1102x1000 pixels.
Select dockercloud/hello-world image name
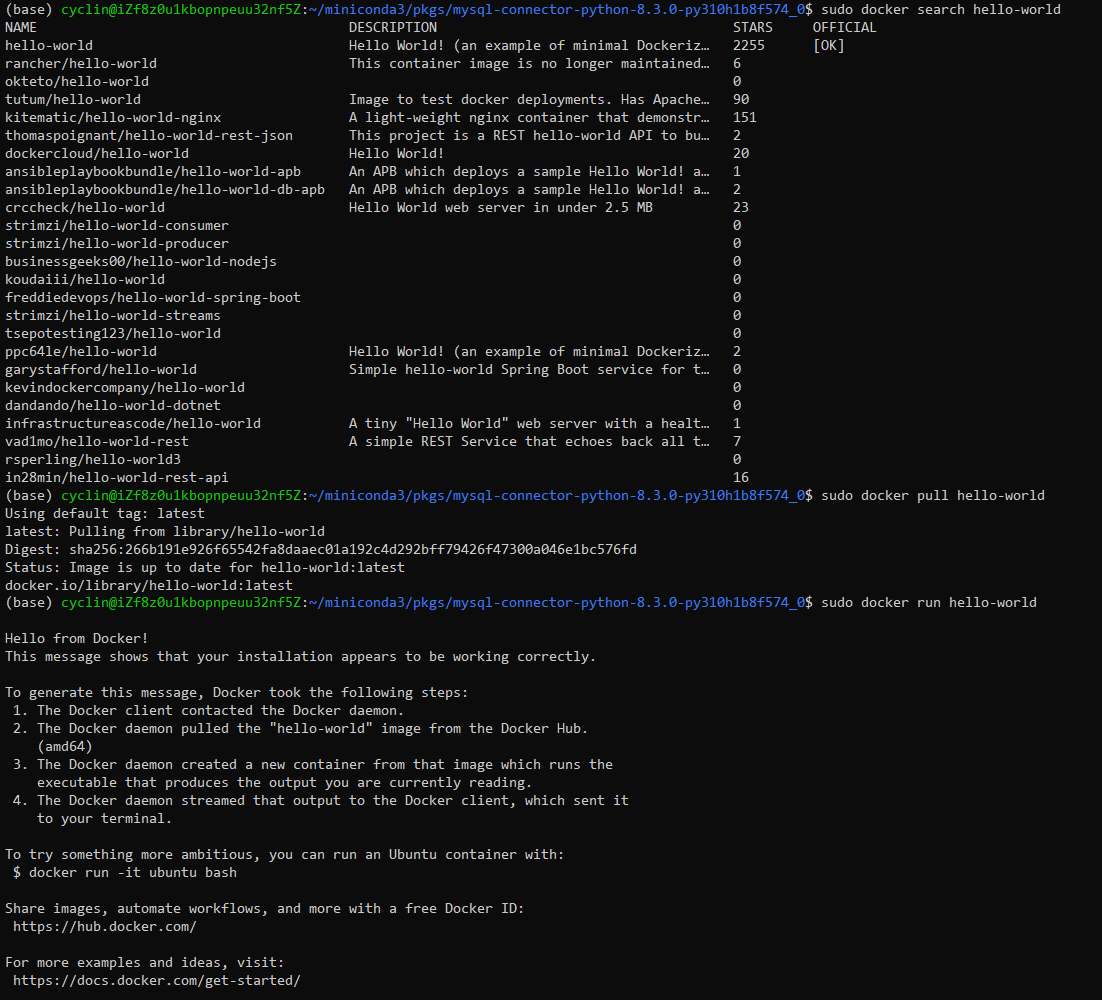pos(97,153)
